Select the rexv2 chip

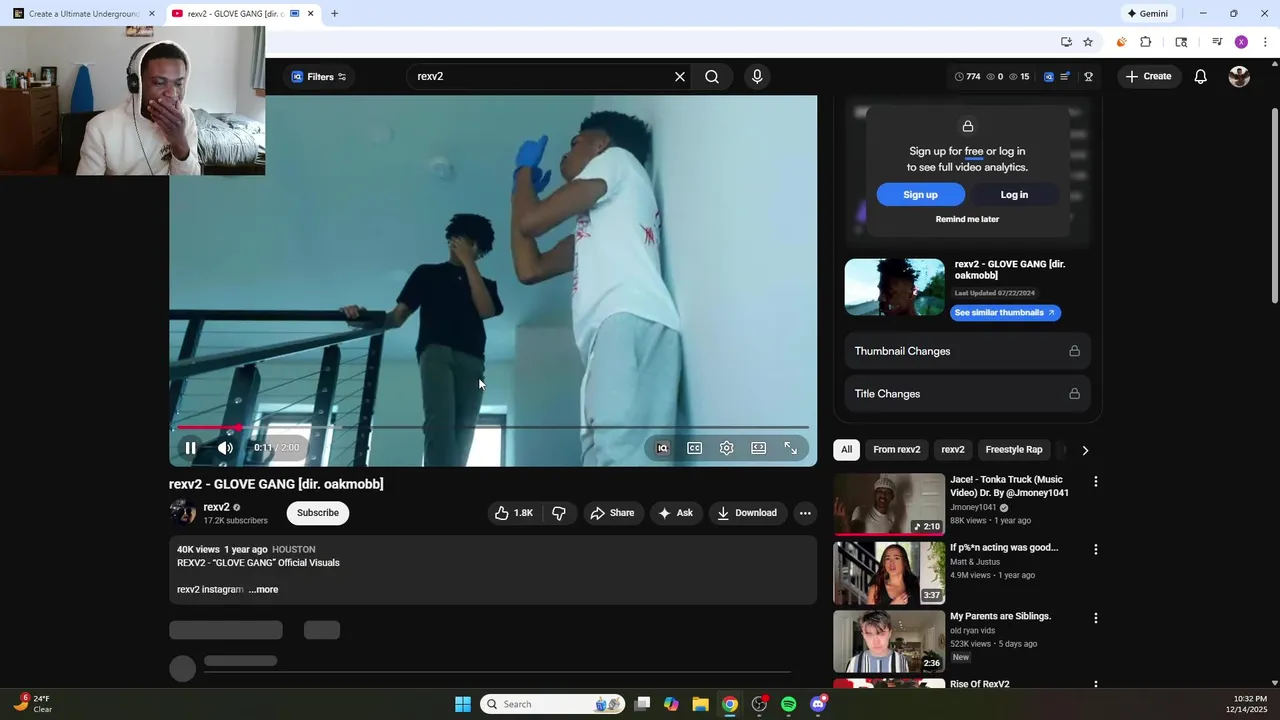click(953, 450)
